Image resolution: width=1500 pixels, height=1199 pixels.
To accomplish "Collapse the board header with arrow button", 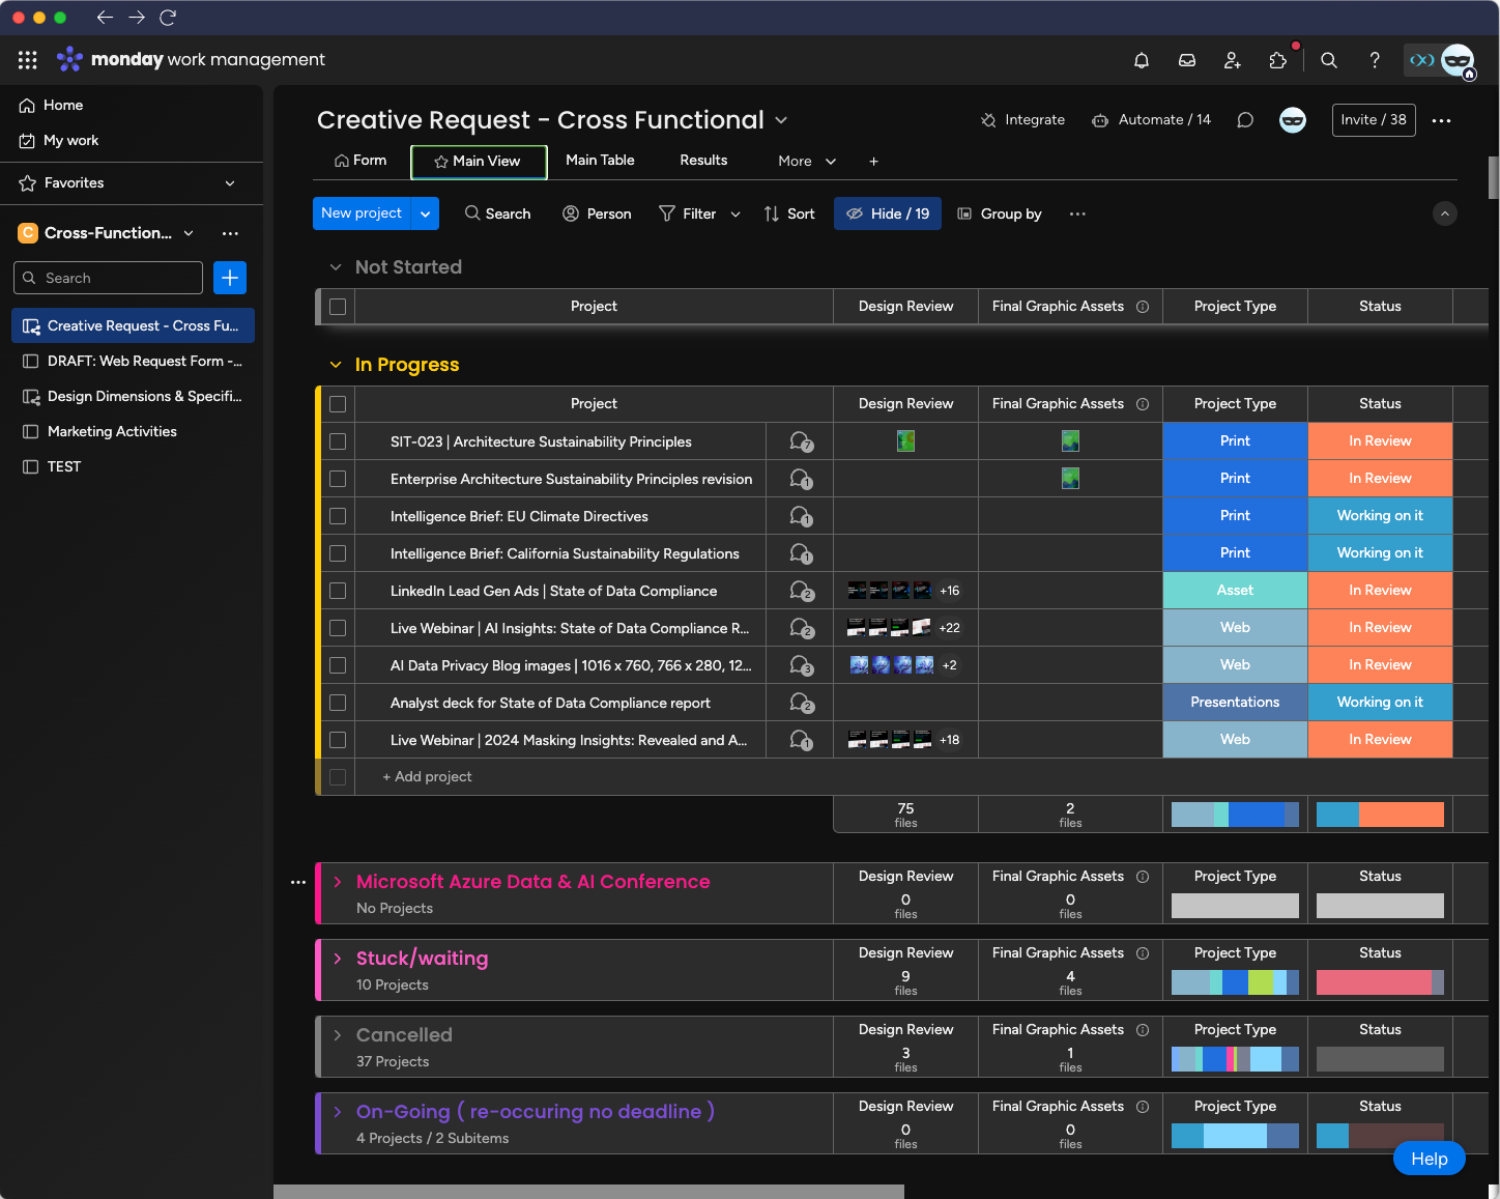I will [1445, 214].
